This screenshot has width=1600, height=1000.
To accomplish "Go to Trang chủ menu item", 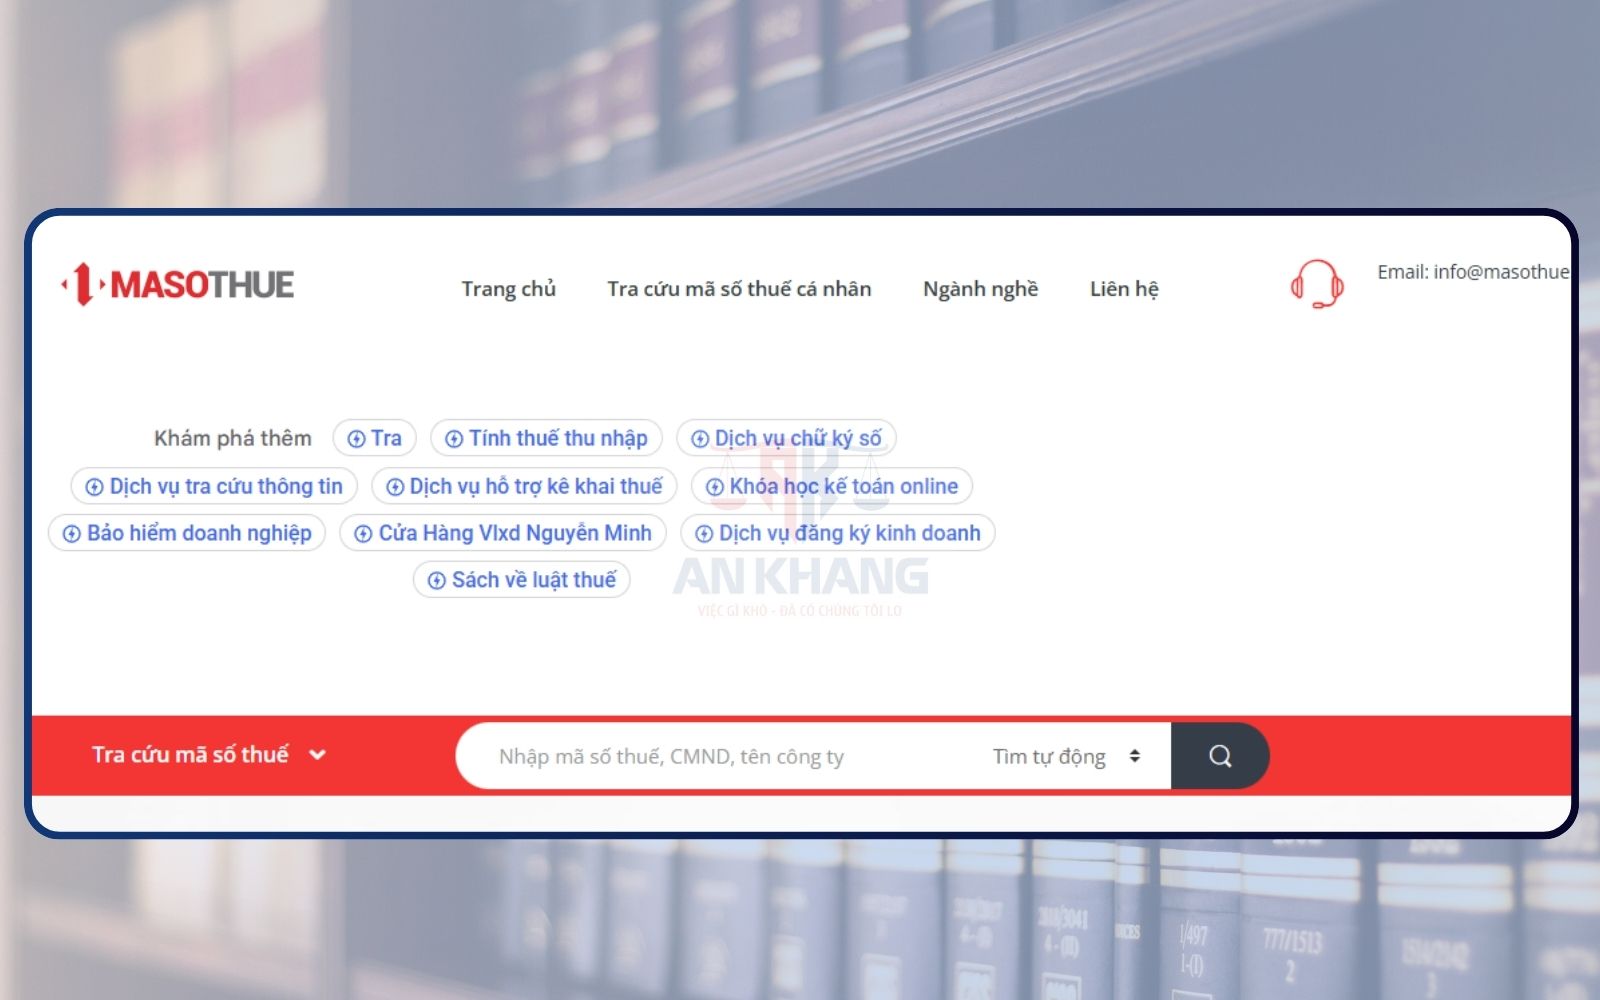I will (x=508, y=289).
